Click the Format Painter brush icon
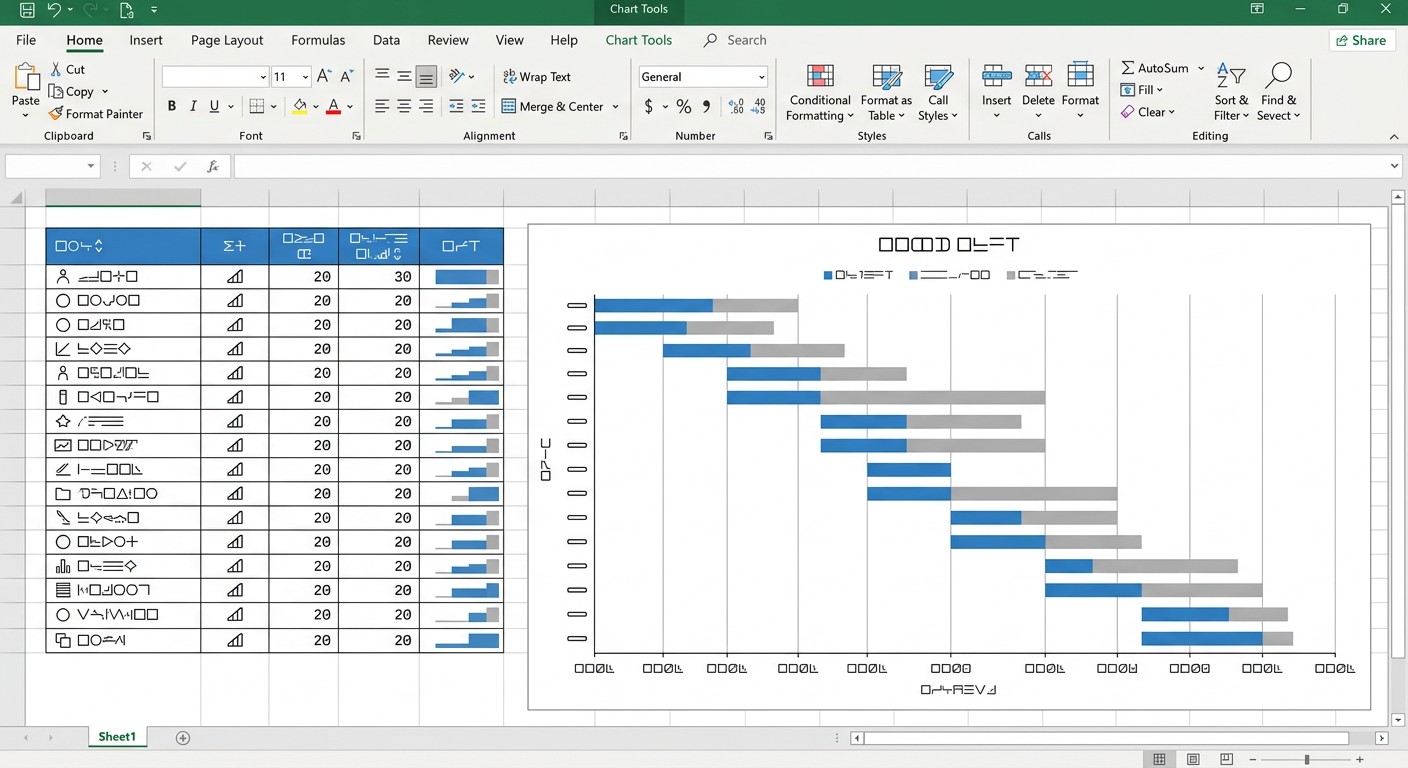 56,114
